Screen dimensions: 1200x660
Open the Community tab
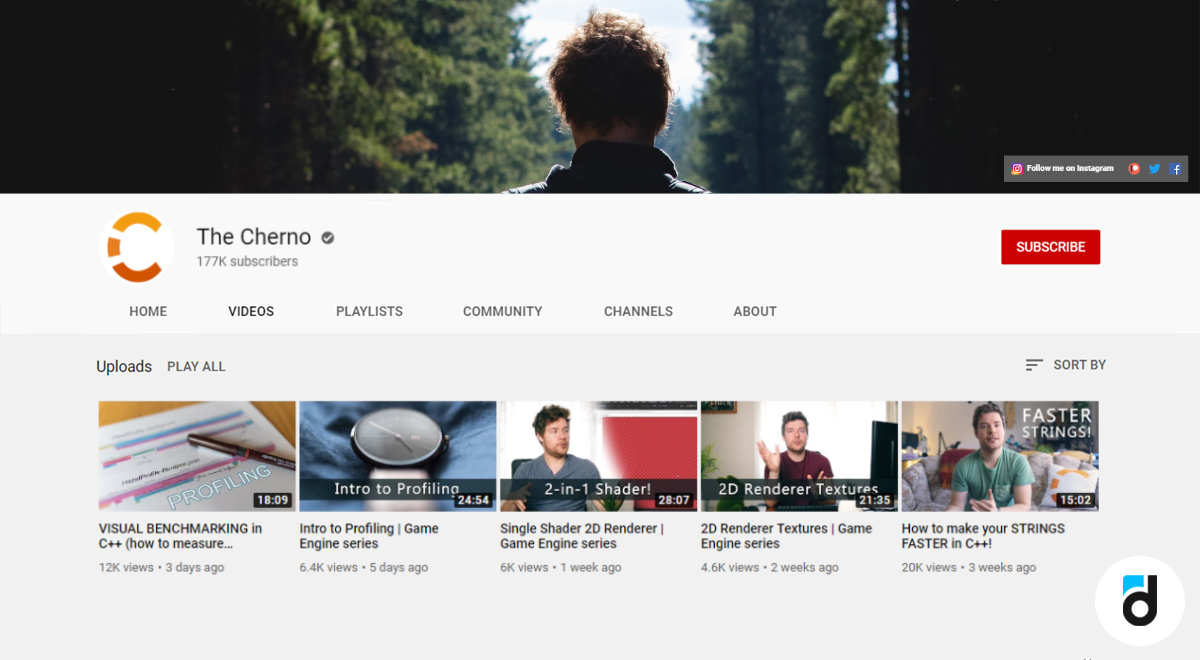click(x=502, y=311)
